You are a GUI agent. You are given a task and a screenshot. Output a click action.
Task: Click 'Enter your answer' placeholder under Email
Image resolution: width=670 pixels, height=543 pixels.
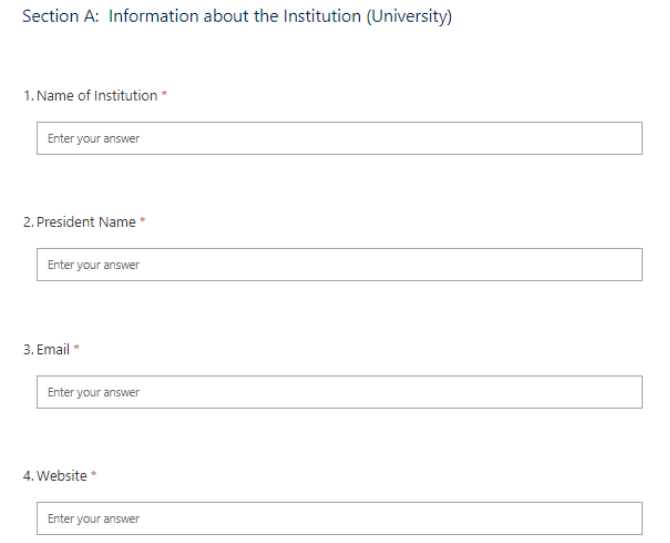(x=94, y=392)
